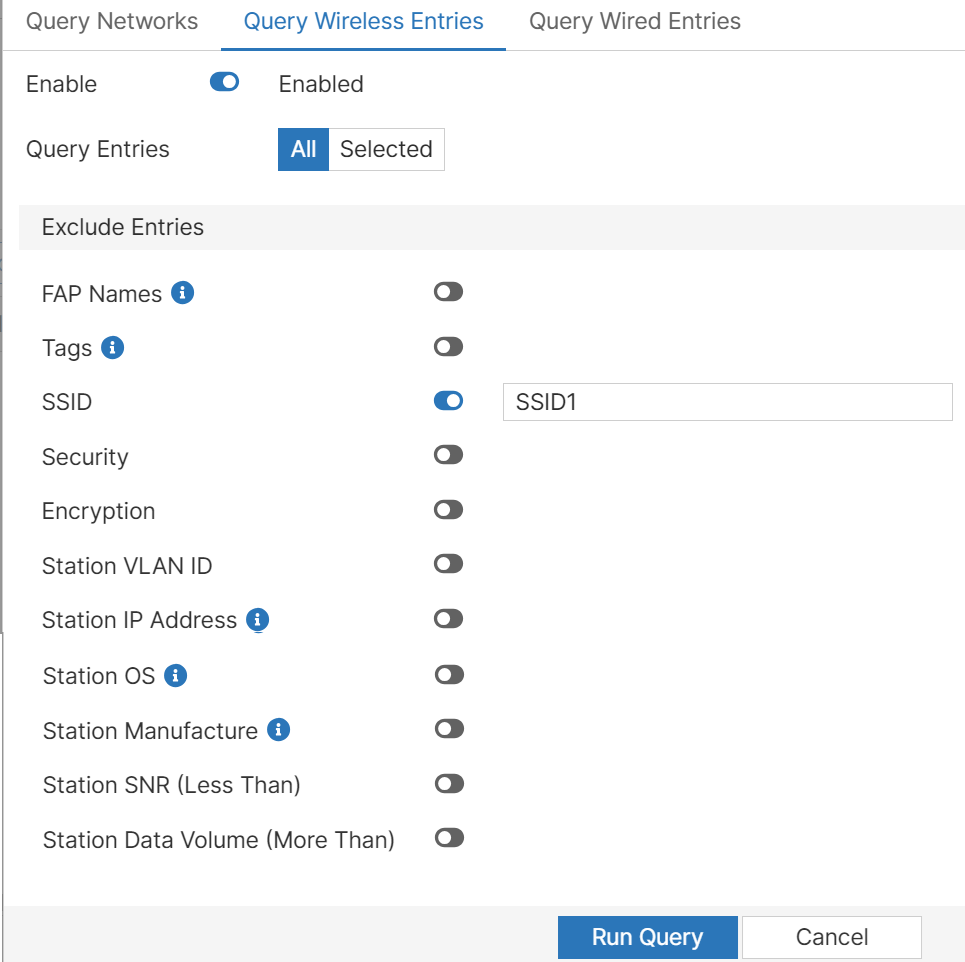The width and height of the screenshot is (965, 962).
Task: Click the Station IP Address info icon
Action: 258,620
